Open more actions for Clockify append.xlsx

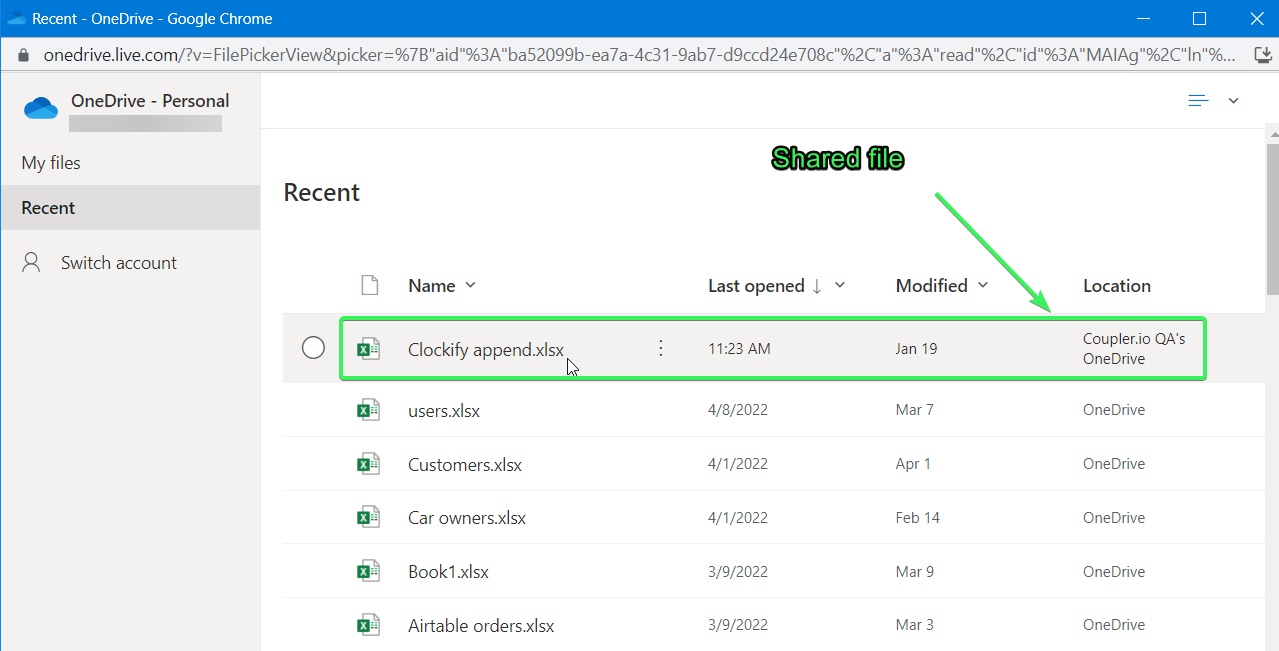click(660, 348)
